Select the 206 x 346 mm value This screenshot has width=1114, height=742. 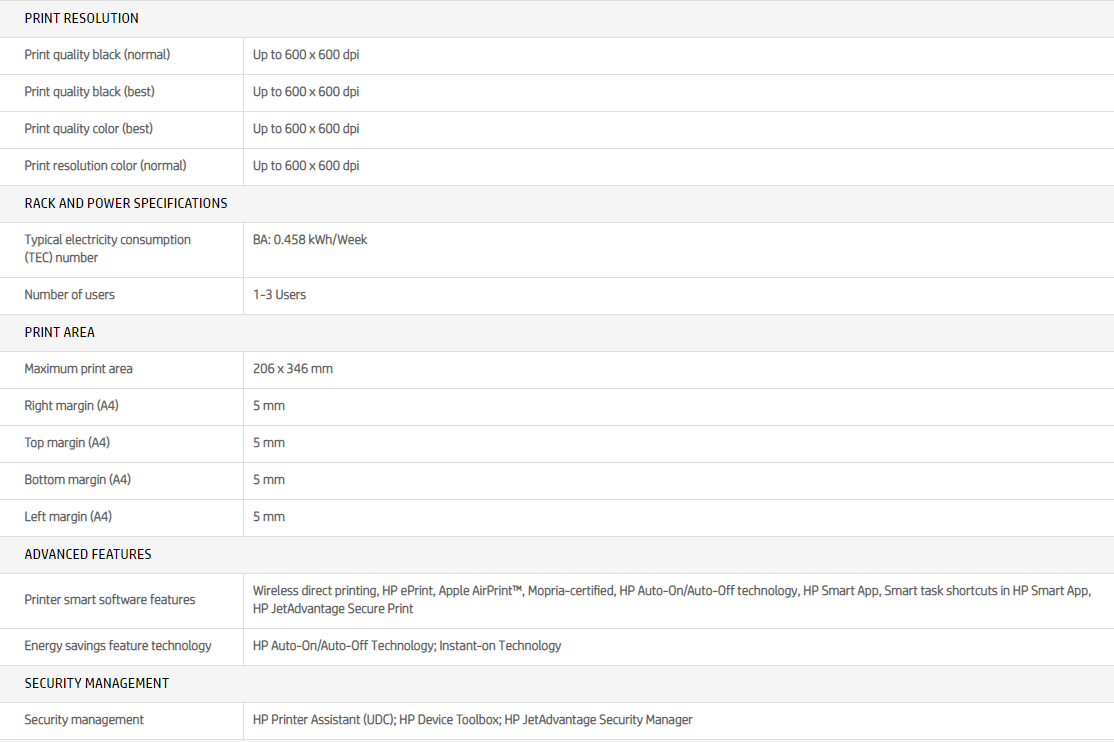(292, 369)
